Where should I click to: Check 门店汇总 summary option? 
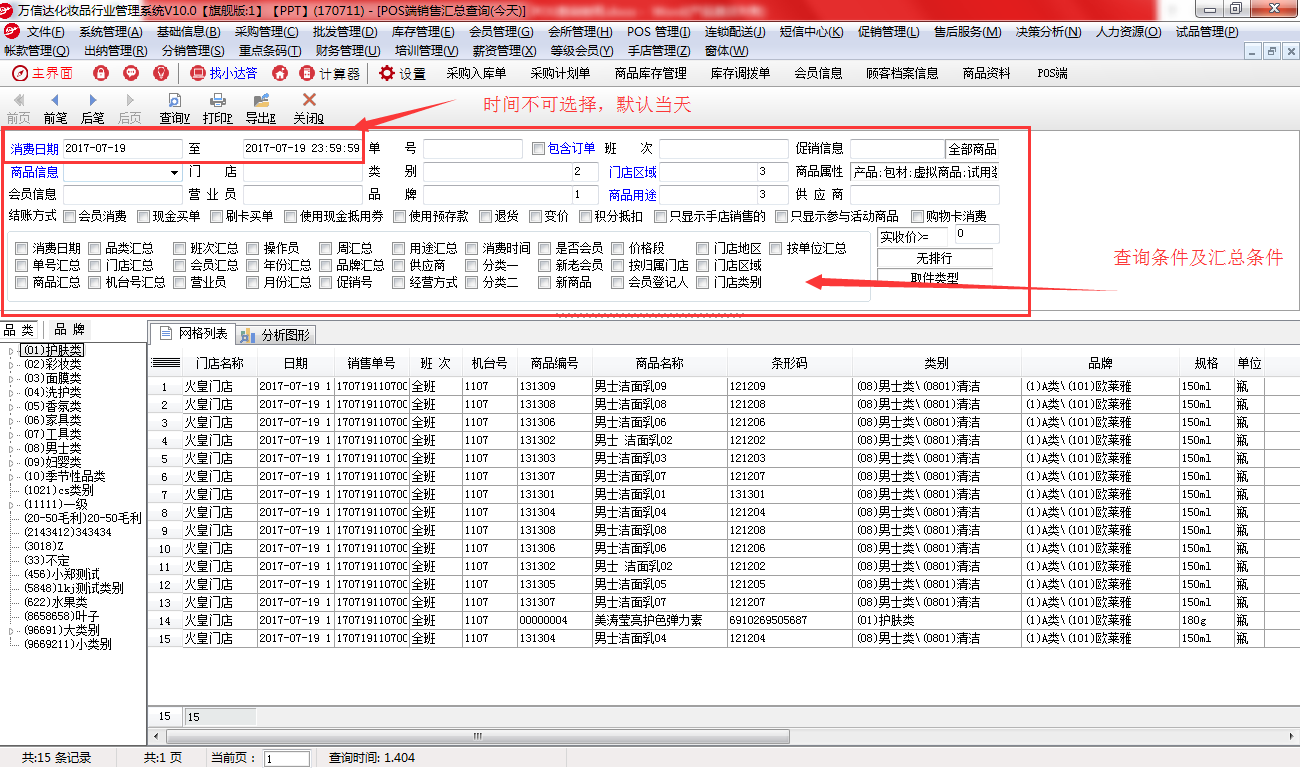[x=95, y=265]
